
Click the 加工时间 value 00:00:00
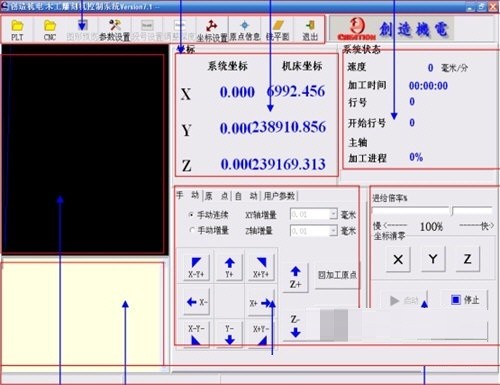(428, 86)
